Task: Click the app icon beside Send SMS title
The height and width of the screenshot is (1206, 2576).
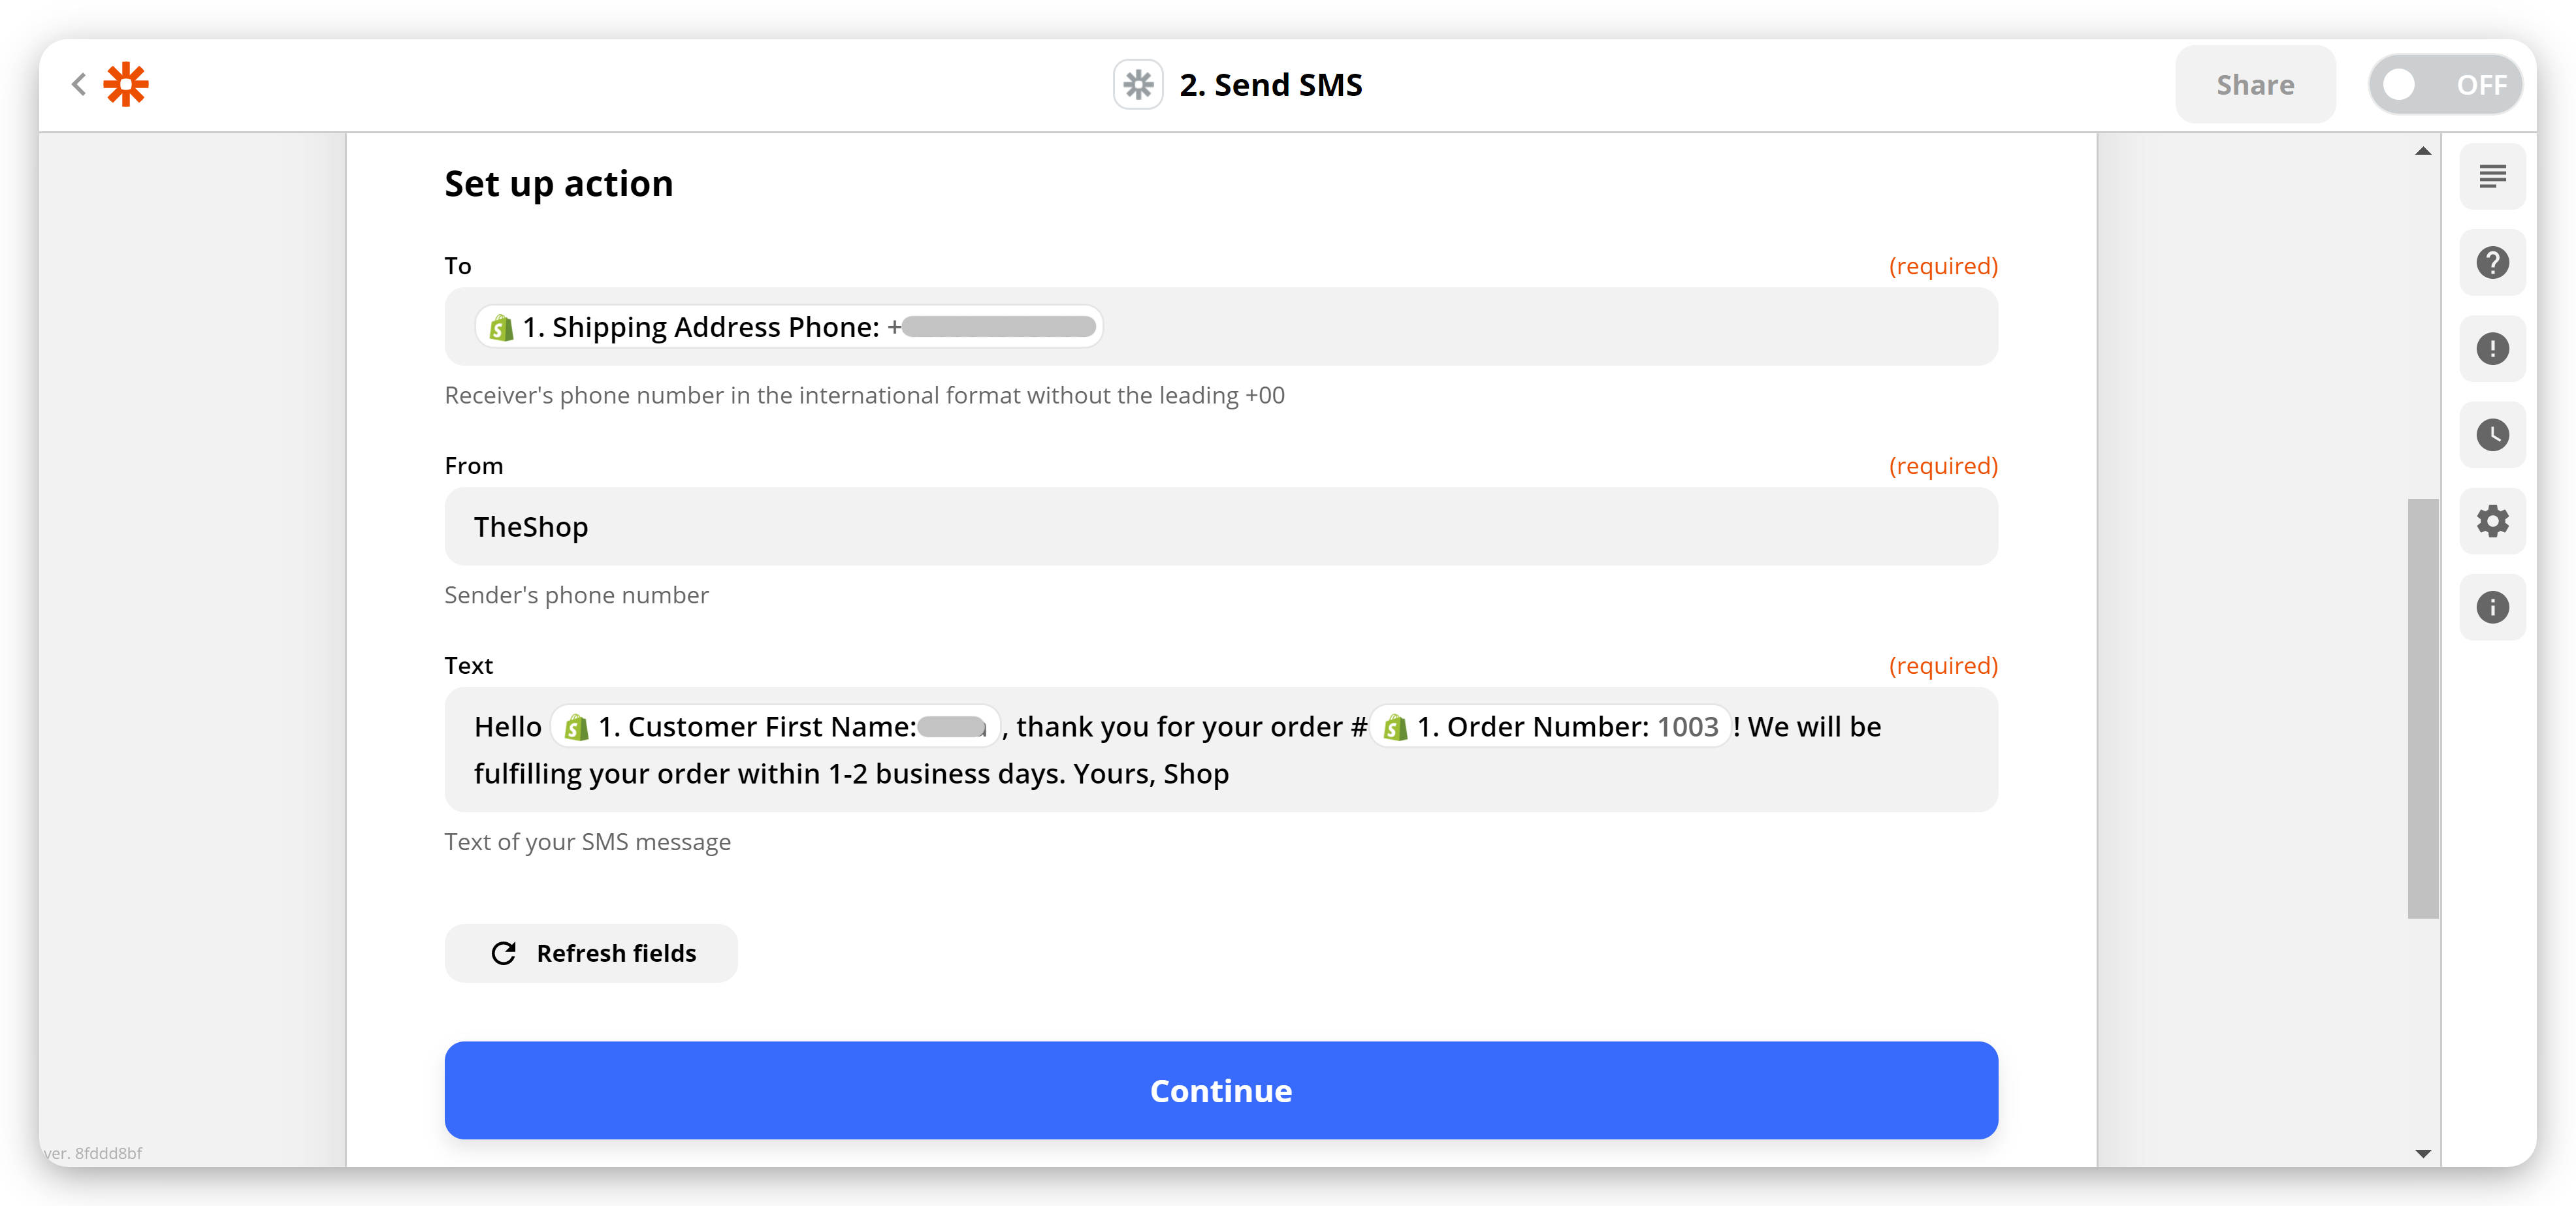Action: coord(1138,85)
